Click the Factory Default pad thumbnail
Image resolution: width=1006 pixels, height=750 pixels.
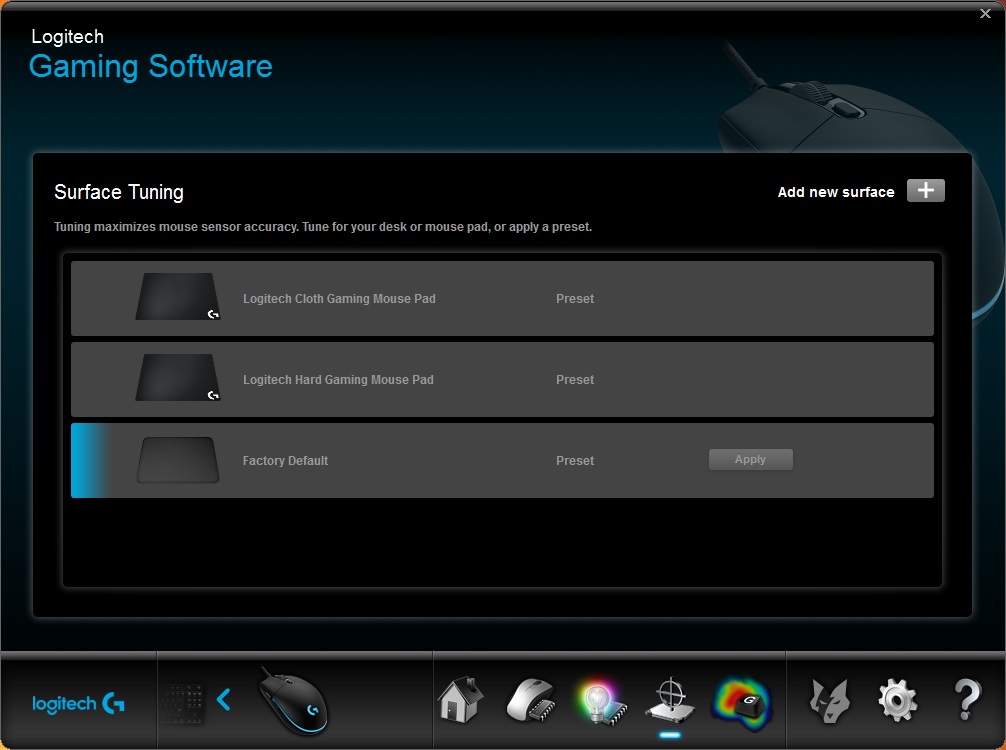[x=178, y=460]
